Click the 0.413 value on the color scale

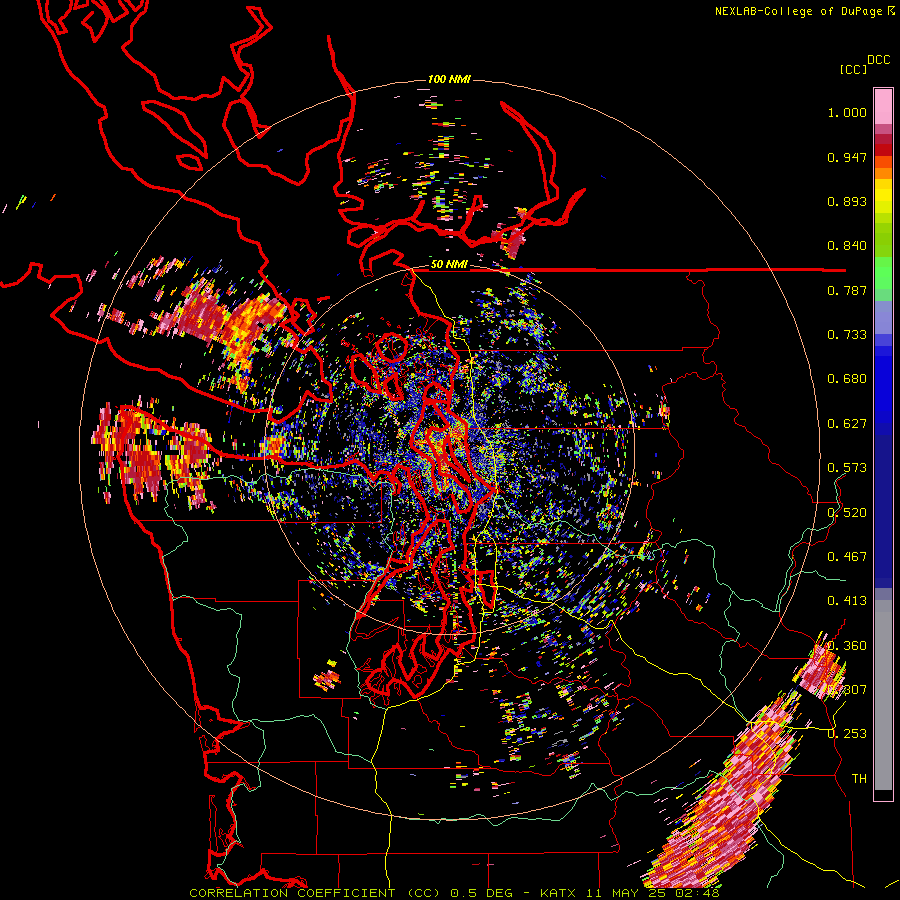tap(847, 601)
